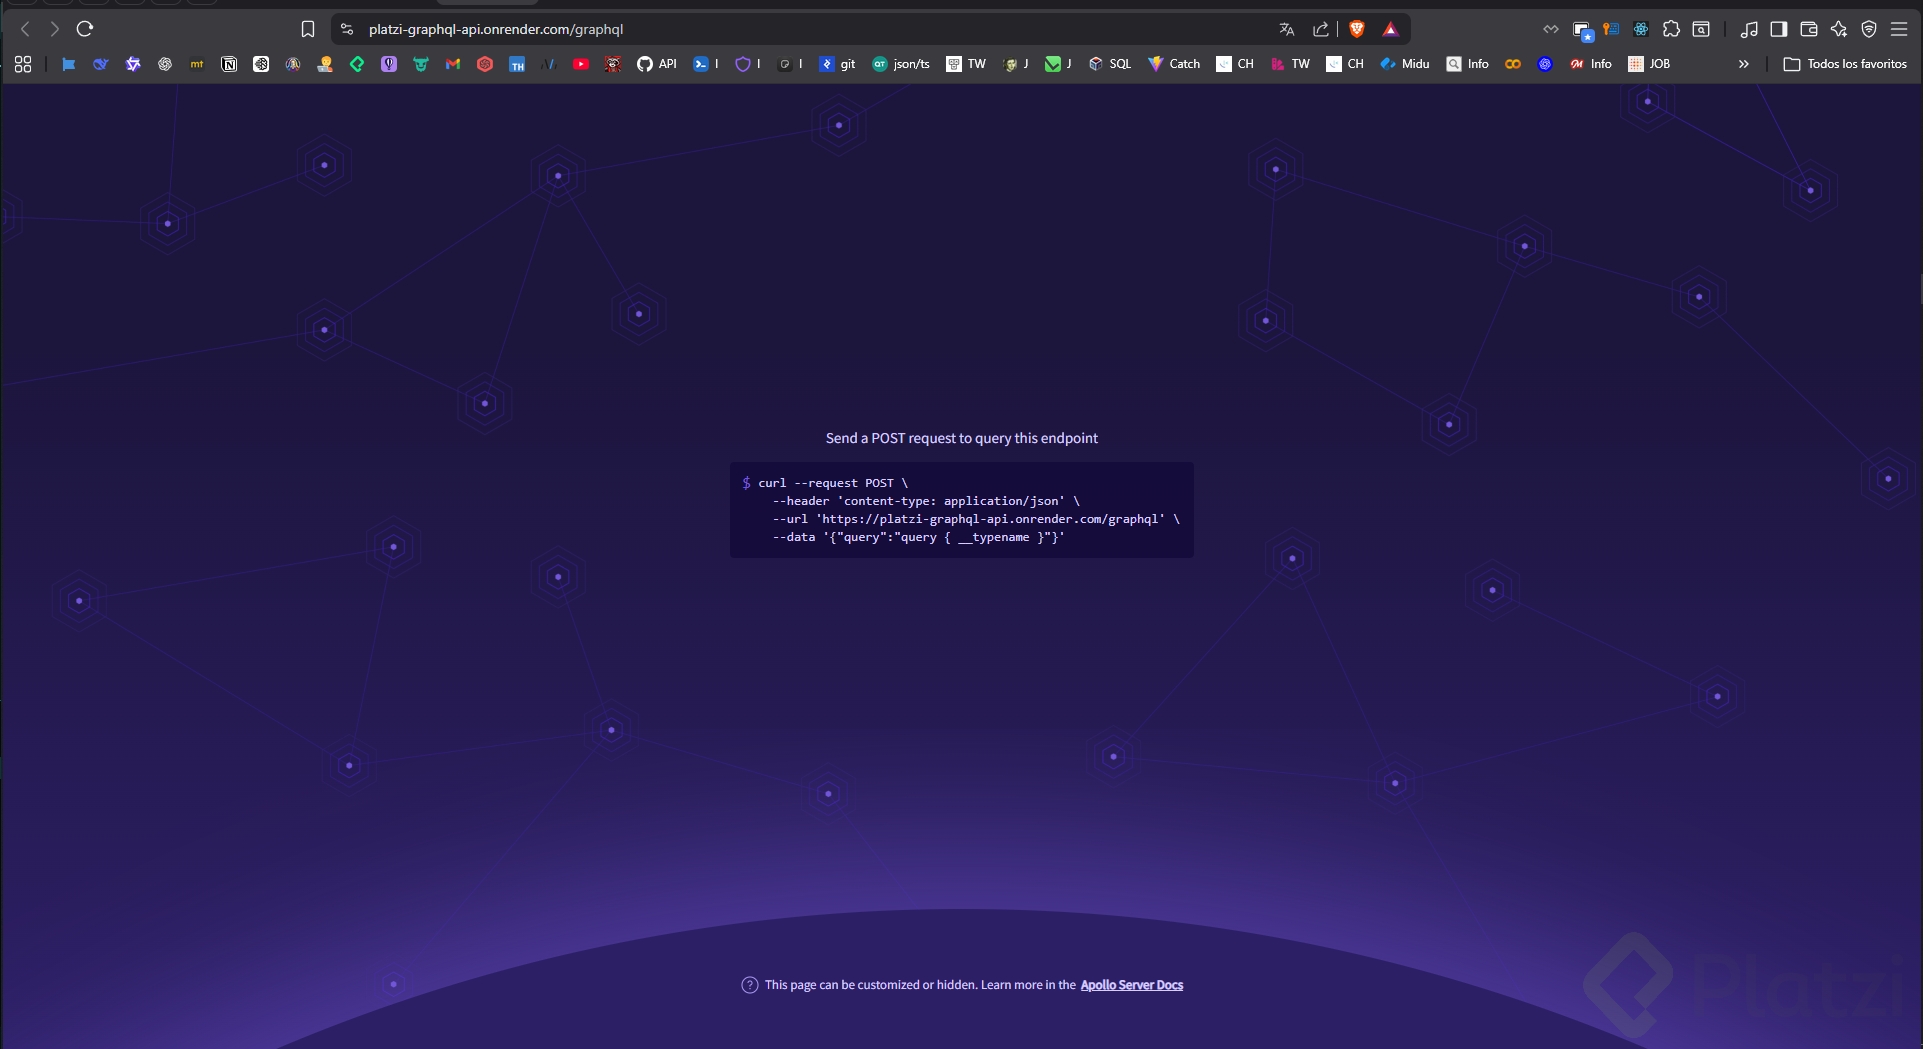1923x1049 pixels.
Task: Open the Gmail bookmark
Action: (x=453, y=64)
